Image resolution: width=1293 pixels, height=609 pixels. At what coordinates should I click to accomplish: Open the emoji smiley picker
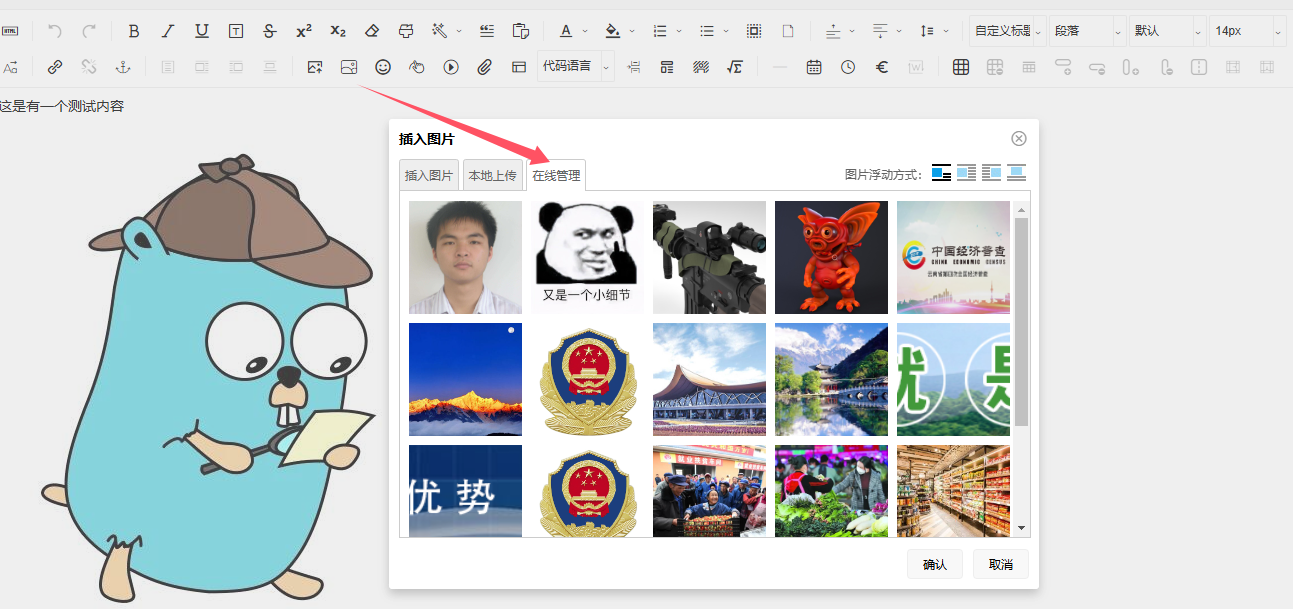(383, 67)
